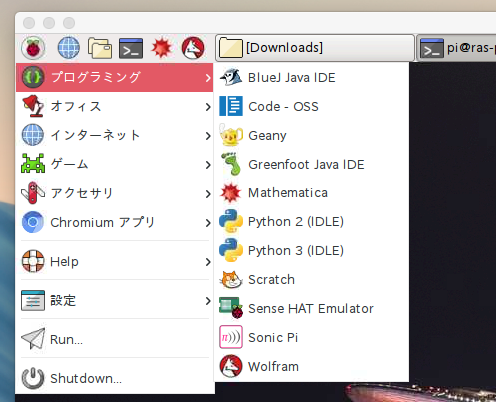Choose the Run... menu entry

(114, 340)
